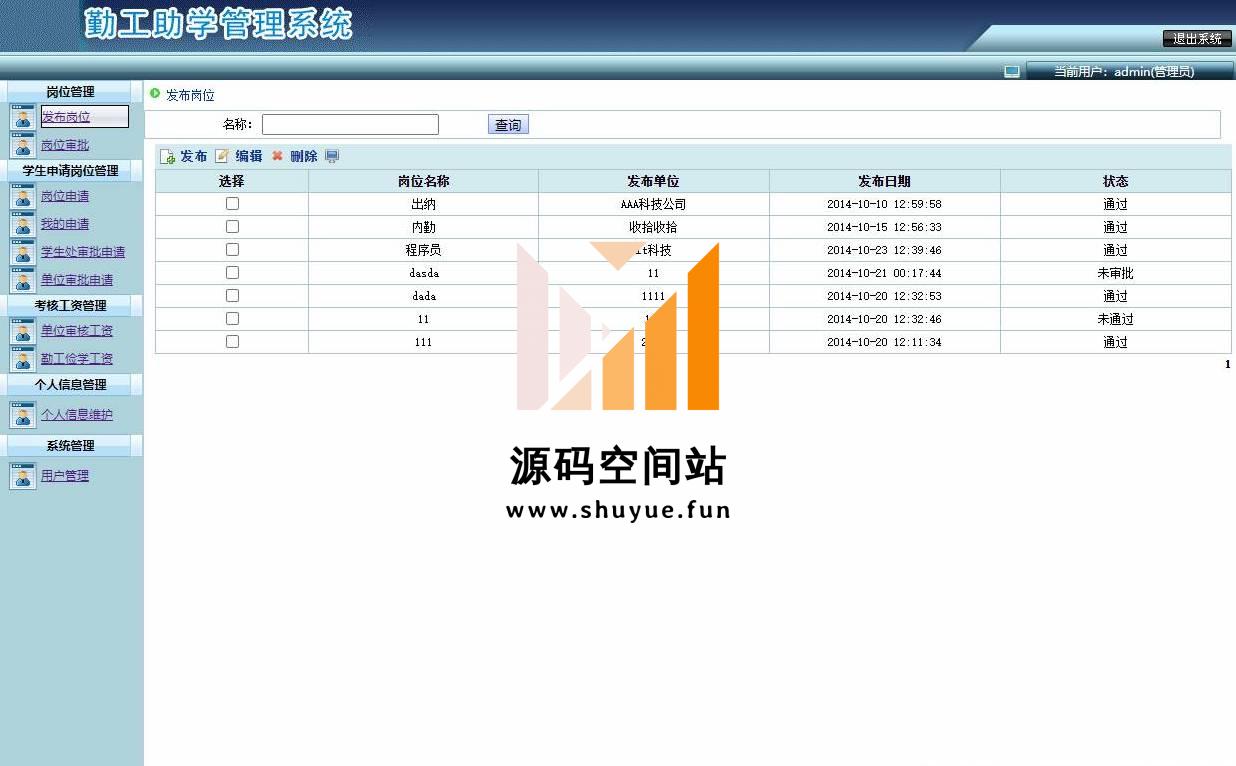Screen dimensions: 1236x766
Task: Click the icon beside 我的申请 in sidebar
Action: [23, 224]
